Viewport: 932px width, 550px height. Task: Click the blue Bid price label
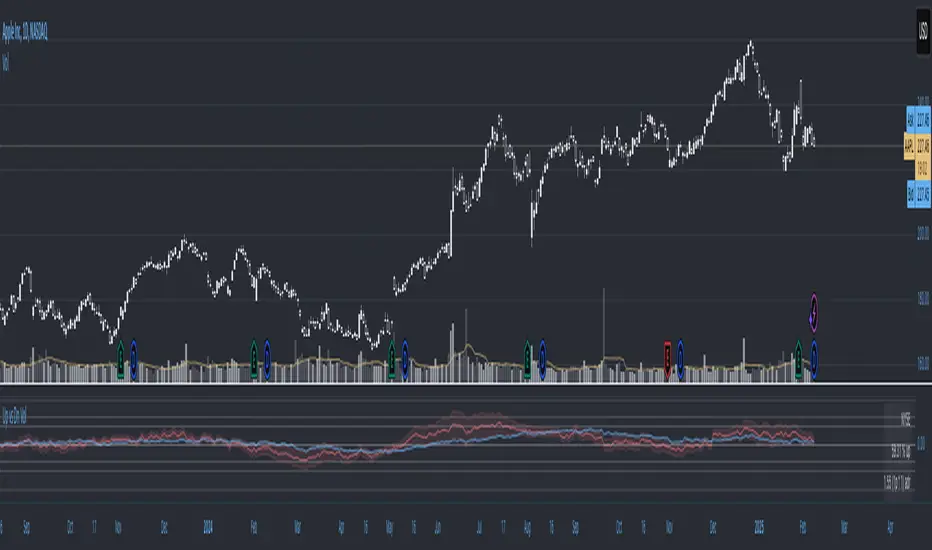(918, 194)
